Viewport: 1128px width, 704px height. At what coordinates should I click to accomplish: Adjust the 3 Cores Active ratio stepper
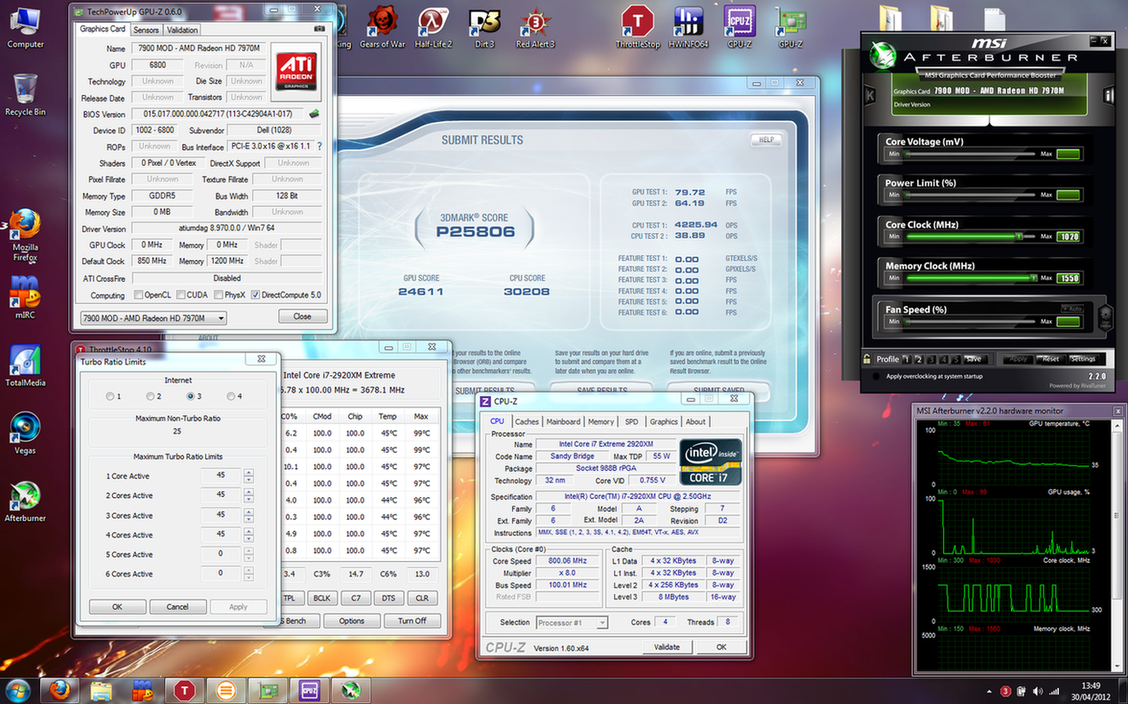tap(248, 515)
